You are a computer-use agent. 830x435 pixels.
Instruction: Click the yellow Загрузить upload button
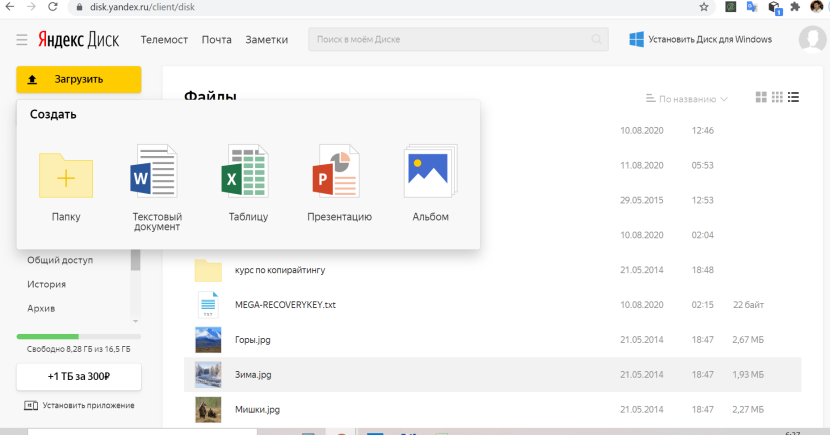pyautogui.click(x=79, y=79)
